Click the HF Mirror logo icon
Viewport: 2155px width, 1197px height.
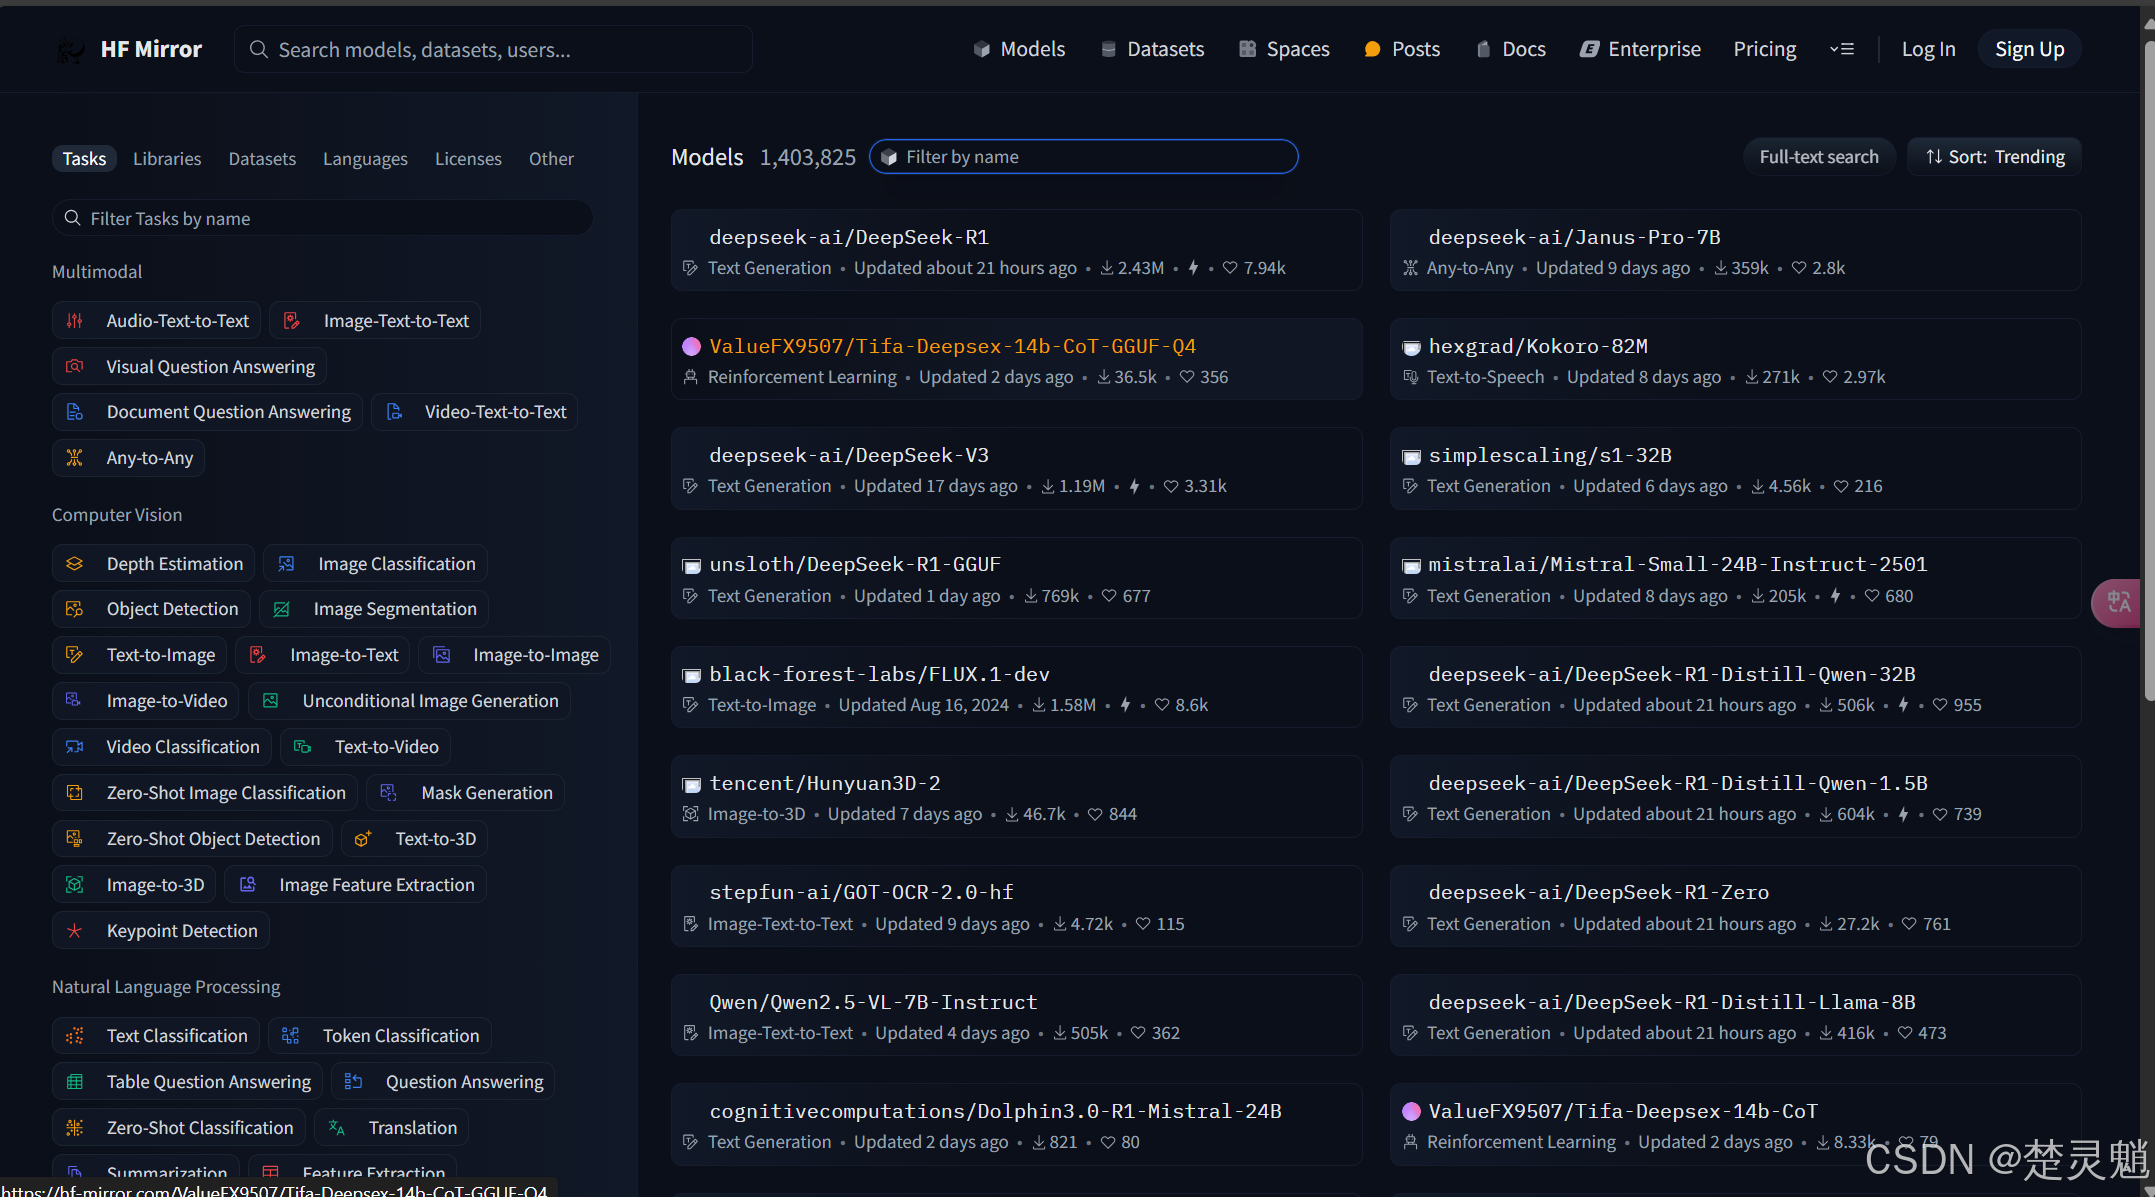tap(70, 50)
